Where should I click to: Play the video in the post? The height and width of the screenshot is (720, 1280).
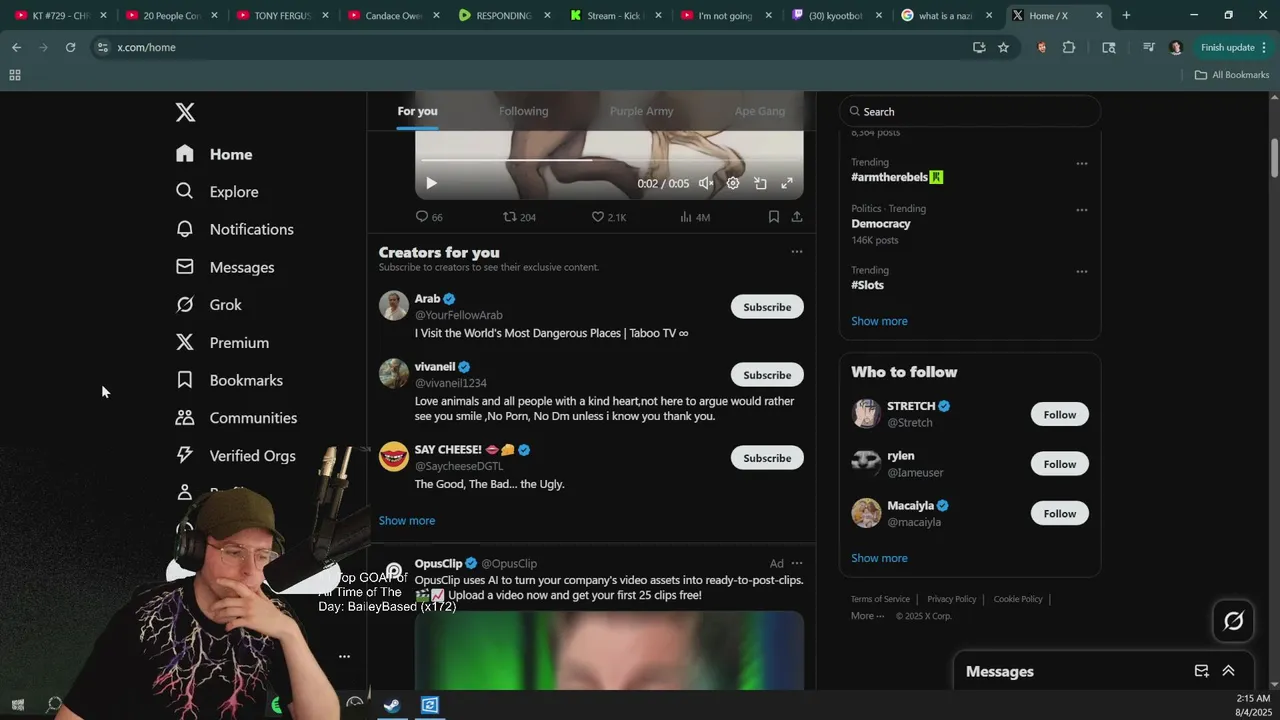[431, 183]
